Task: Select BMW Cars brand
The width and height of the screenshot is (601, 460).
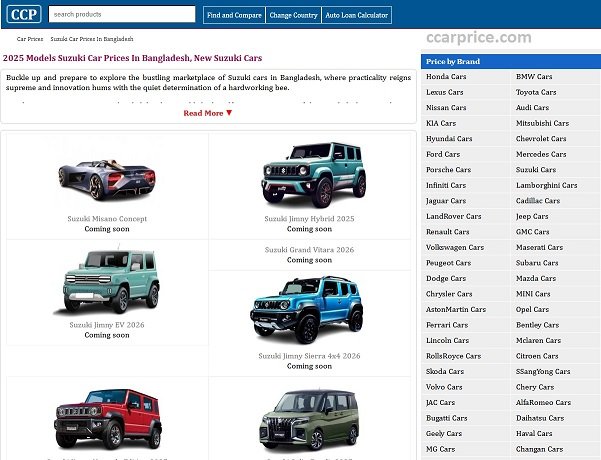Action: (x=534, y=77)
